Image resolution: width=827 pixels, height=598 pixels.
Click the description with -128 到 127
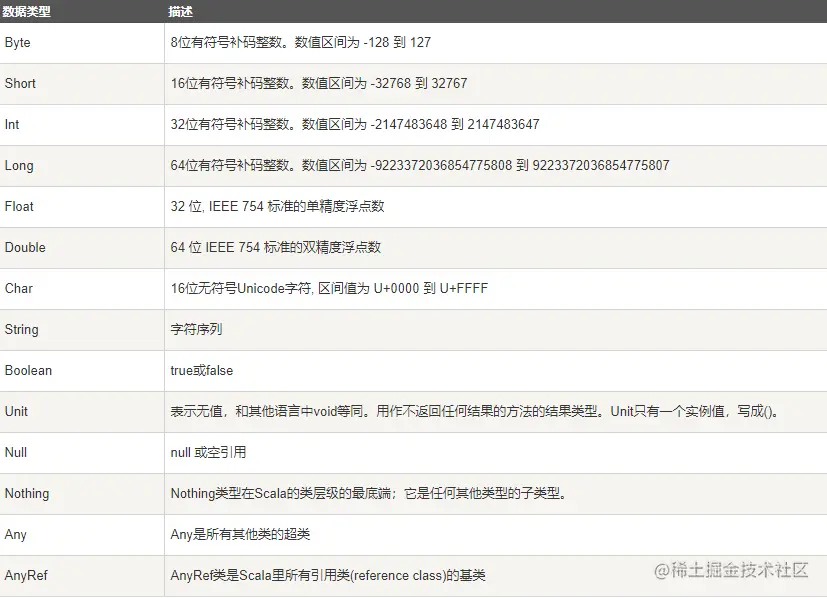point(301,42)
